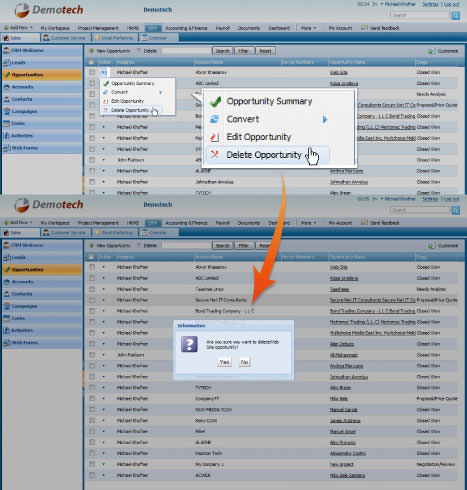Click the Filter button in upper screenshot

point(244,51)
